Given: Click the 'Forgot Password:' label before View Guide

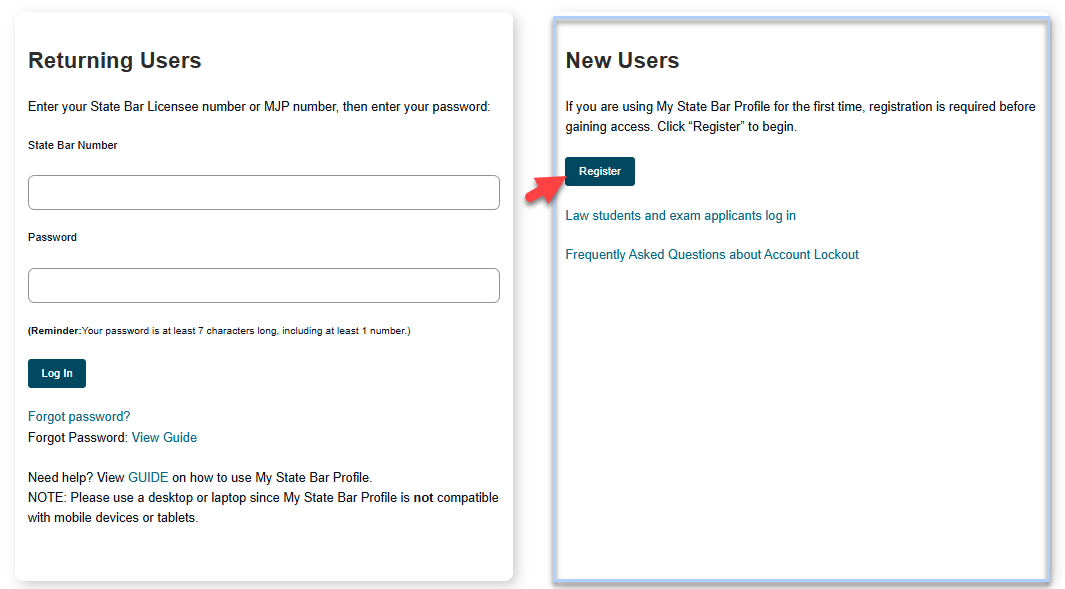Looking at the screenshot, I should click(78, 437).
